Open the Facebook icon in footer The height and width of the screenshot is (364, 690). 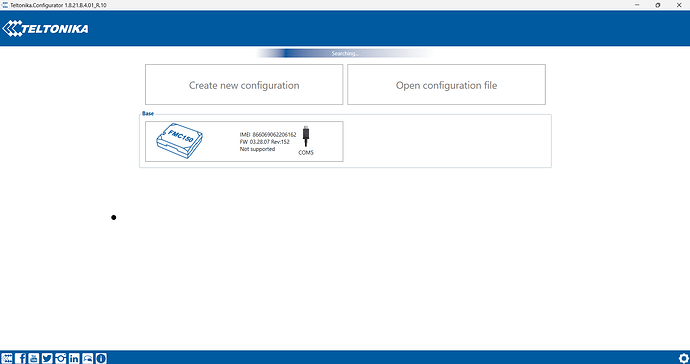pyautogui.click(x=20, y=358)
